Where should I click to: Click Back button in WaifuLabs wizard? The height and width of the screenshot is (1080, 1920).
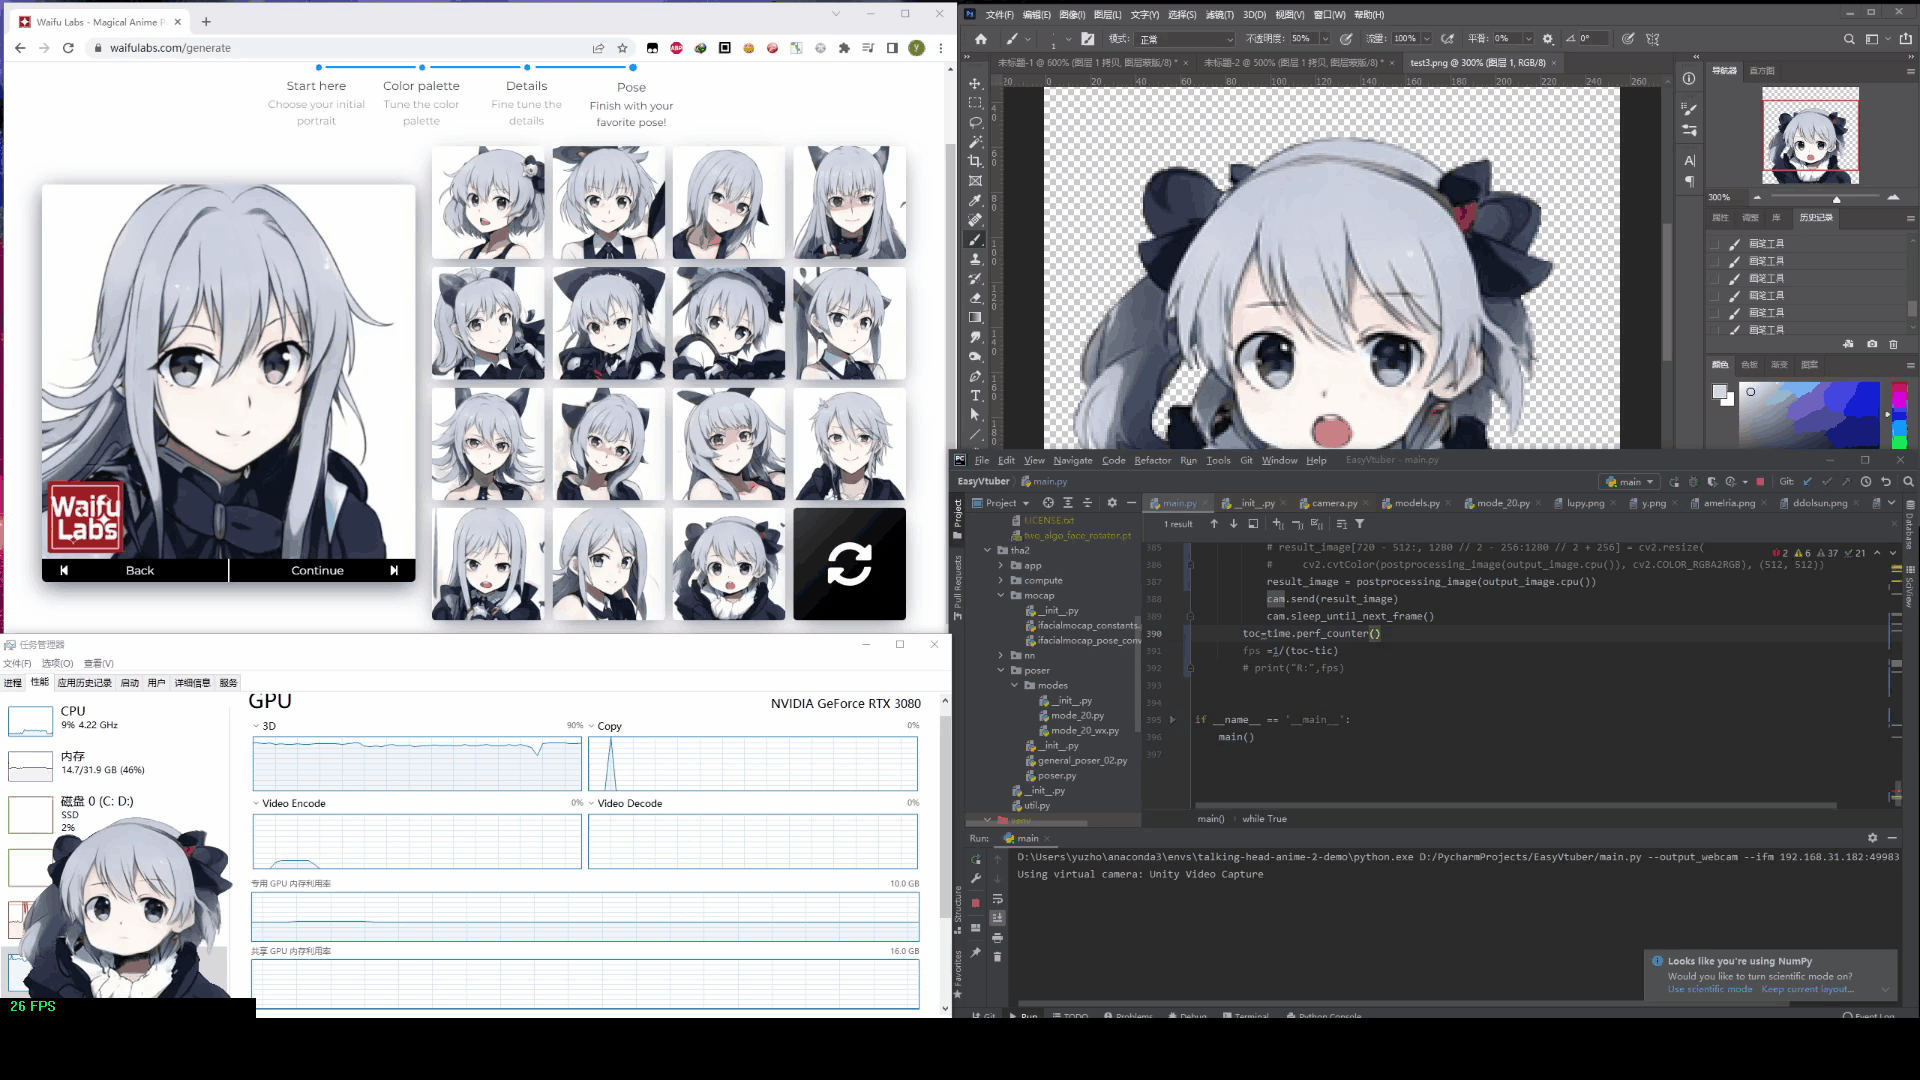tap(138, 570)
